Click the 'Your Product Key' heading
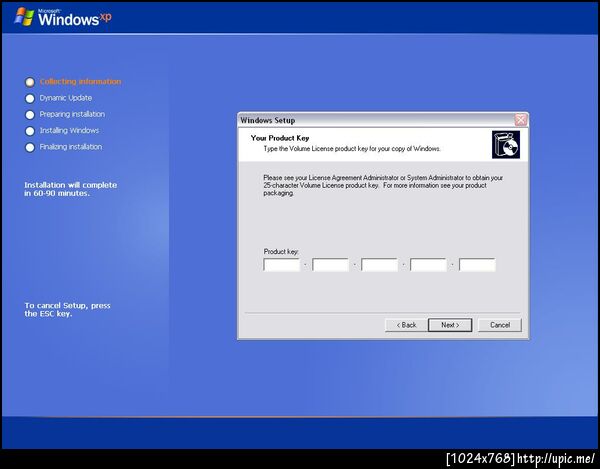This screenshot has height=469, width=600. [280, 138]
